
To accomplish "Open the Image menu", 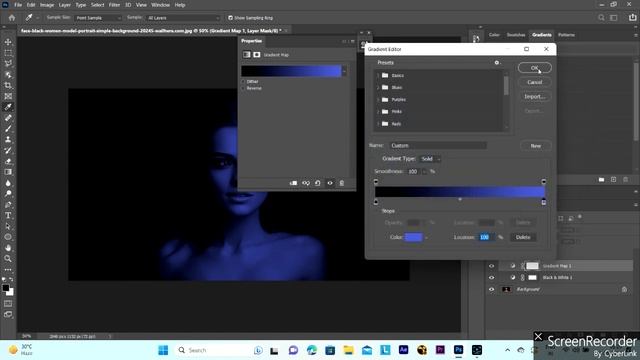I will 47,5.
